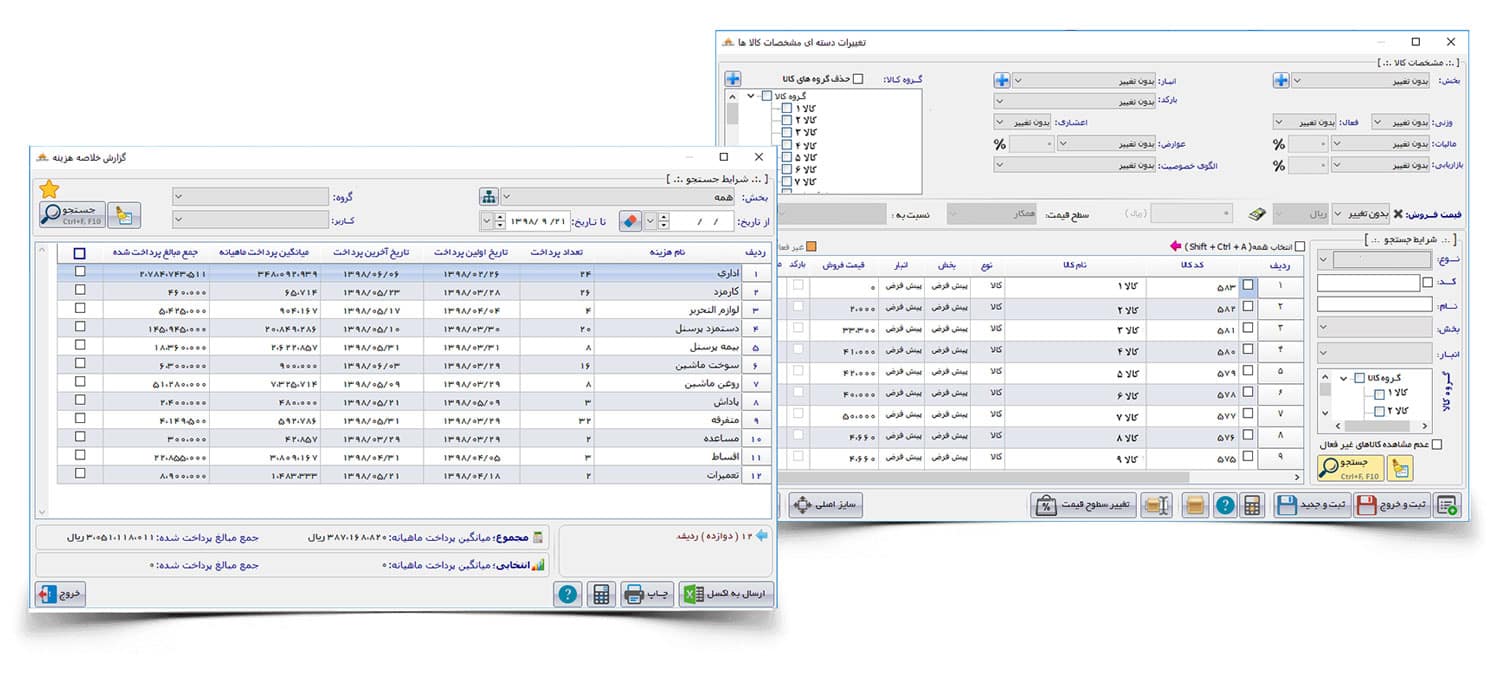The width and height of the screenshot is (1500, 678).
Task: Toggle the header select-all checkbox in expense table
Action: click(x=80, y=254)
